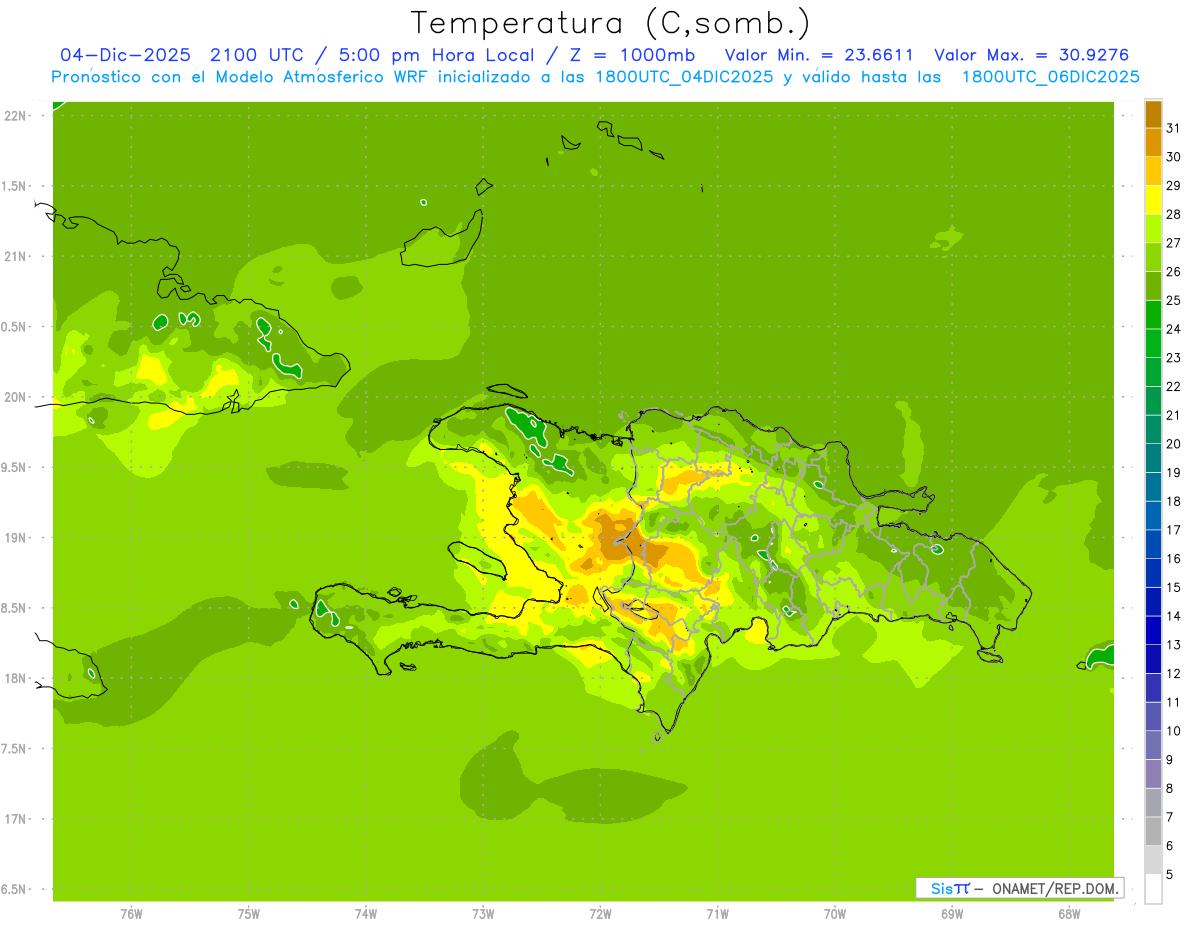
Task: Click the '7.5N' latitude label
Action: click(15, 749)
